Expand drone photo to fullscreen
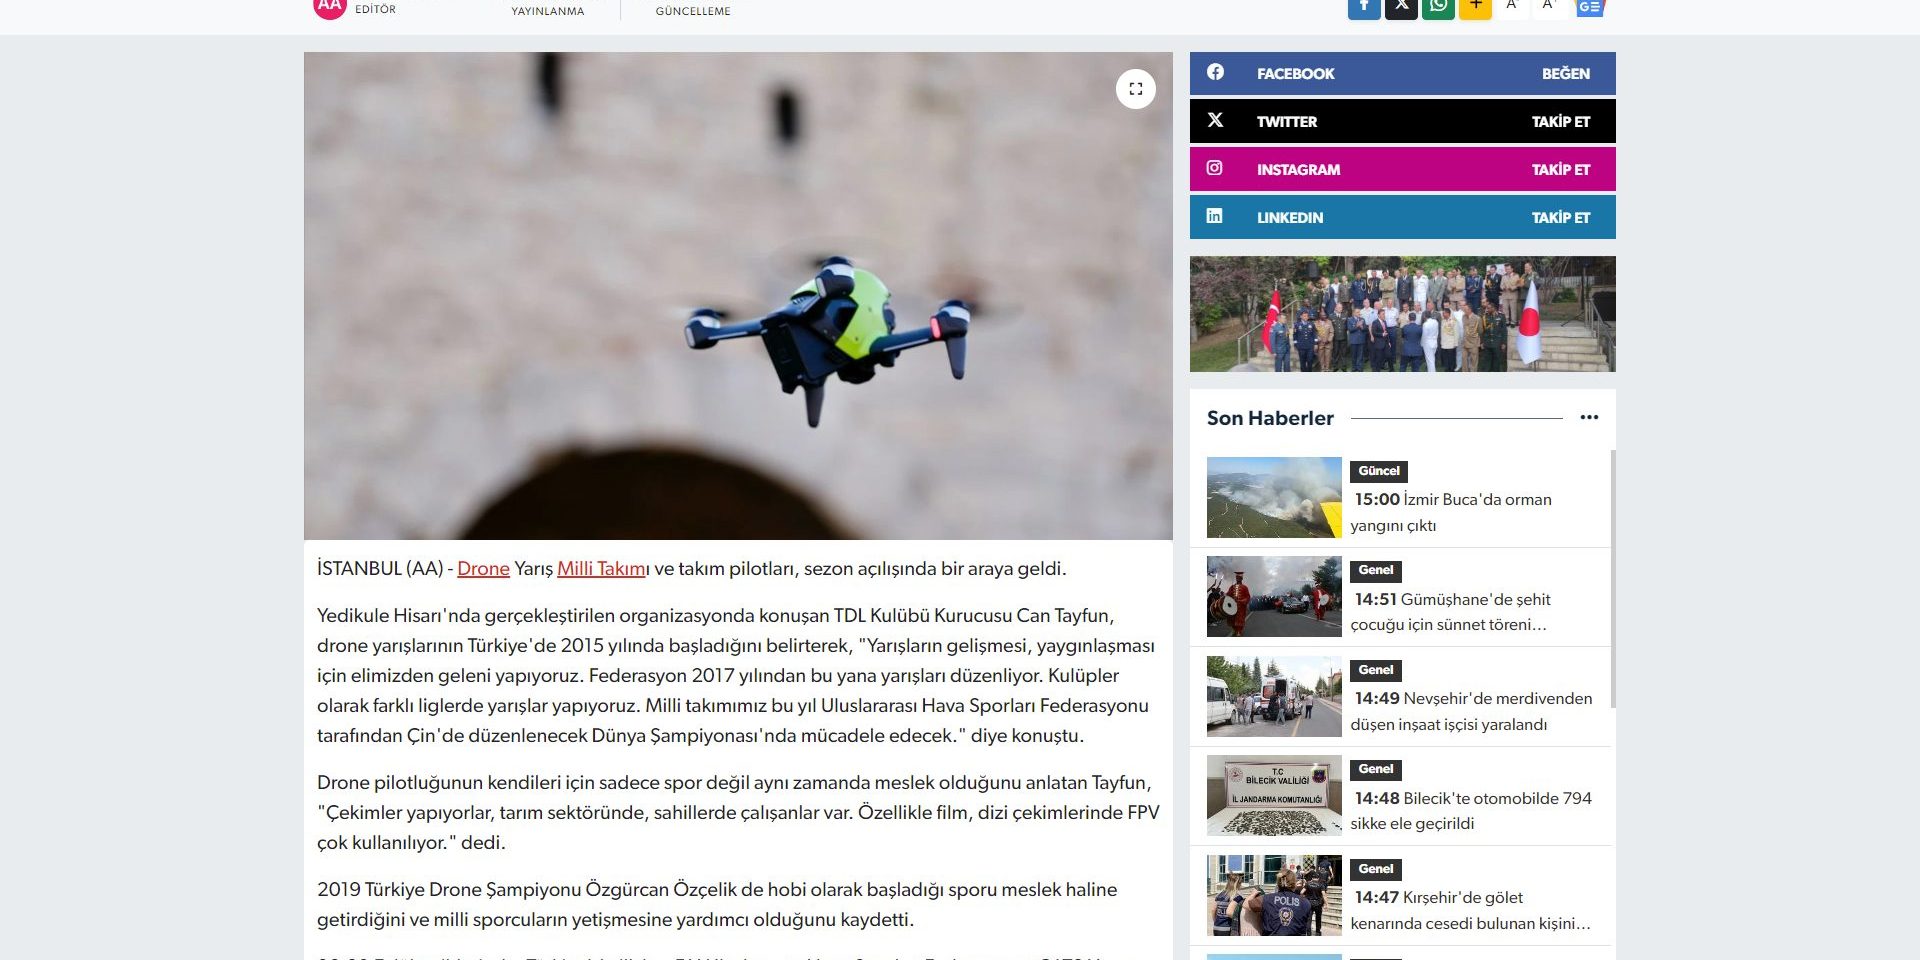This screenshot has width=1920, height=960. pos(1135,89)
